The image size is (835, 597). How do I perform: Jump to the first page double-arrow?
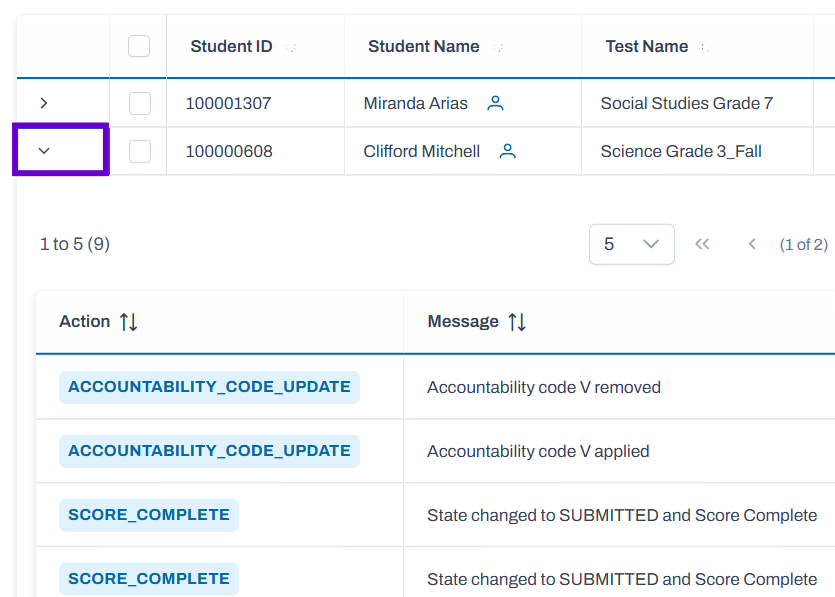(702, 244)
